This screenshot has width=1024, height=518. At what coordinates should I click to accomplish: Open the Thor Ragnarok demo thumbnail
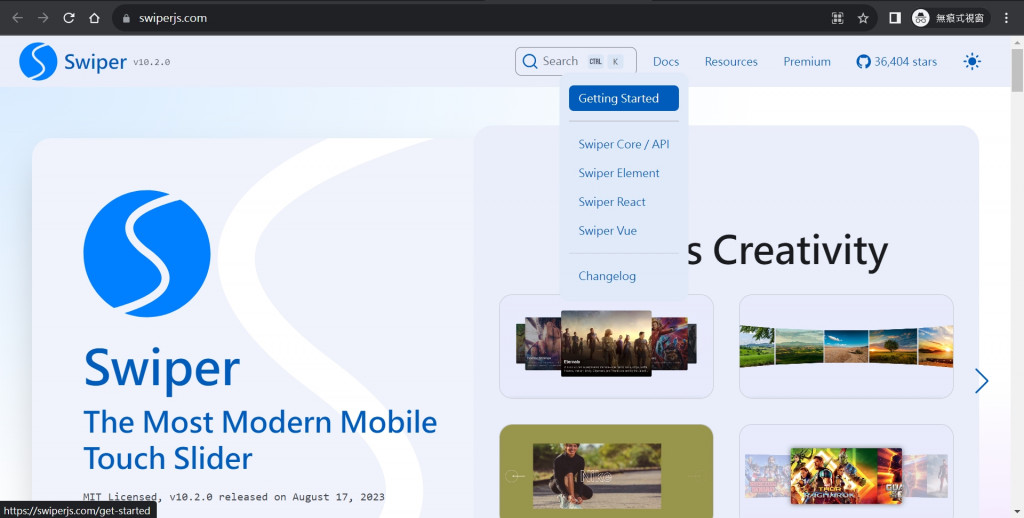tap(846, 471)
